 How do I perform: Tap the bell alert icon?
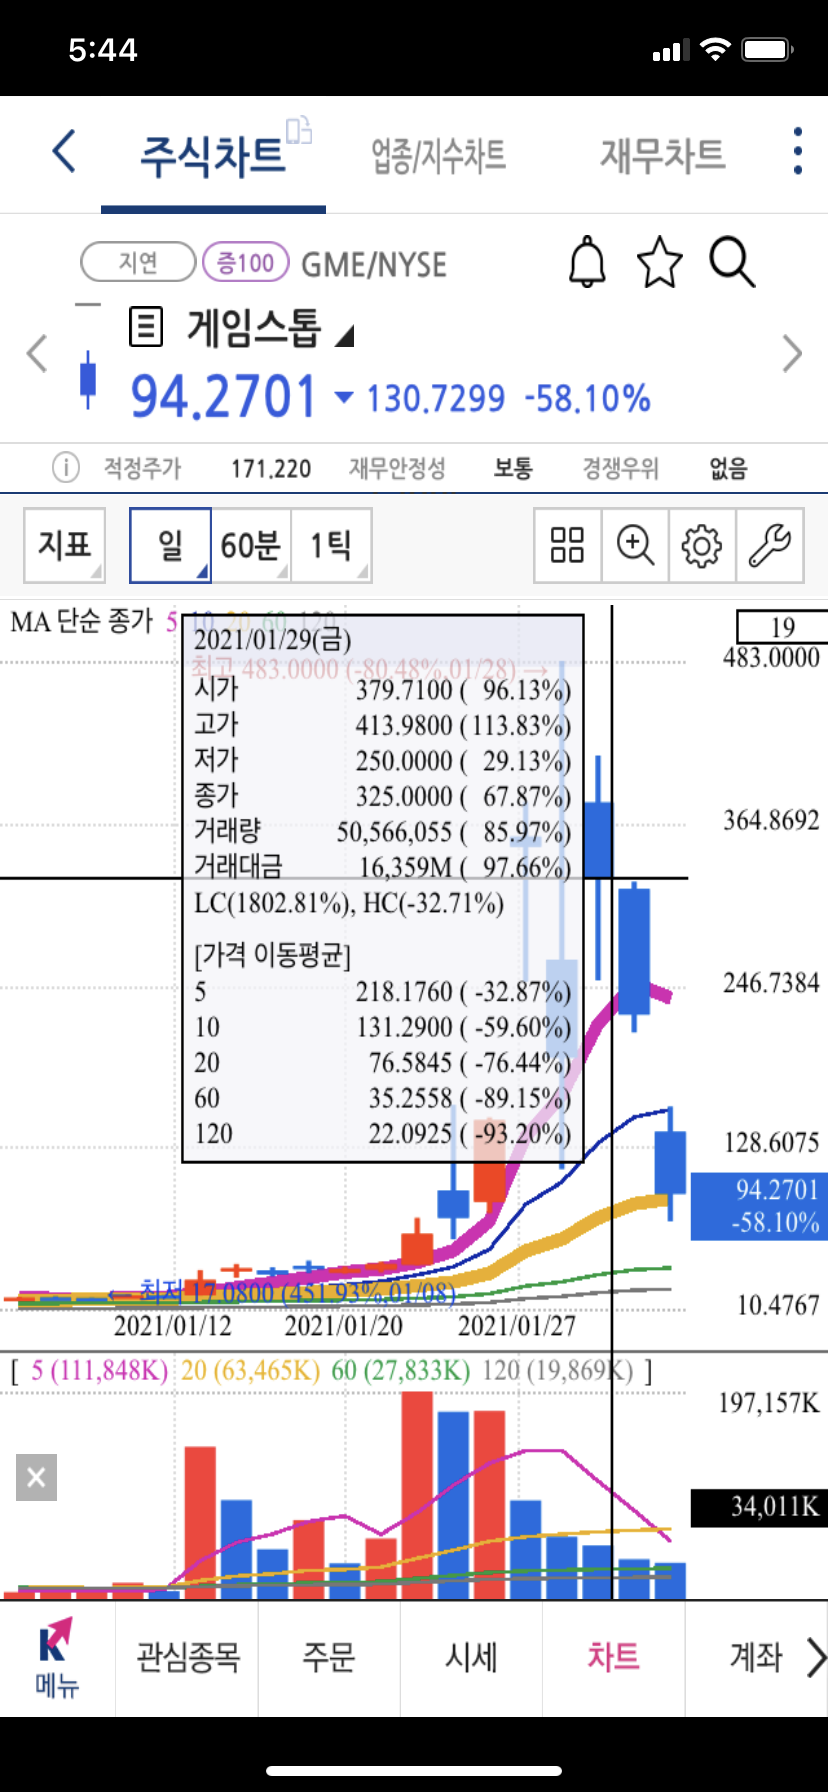pyautogui.click(x=588, y=263)
